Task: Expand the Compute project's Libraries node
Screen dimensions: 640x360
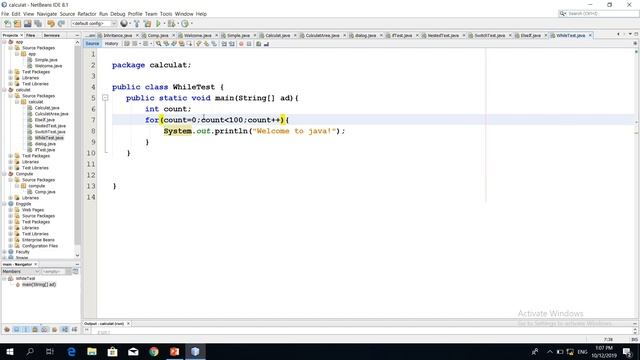Action: click(x=11, y=198)
